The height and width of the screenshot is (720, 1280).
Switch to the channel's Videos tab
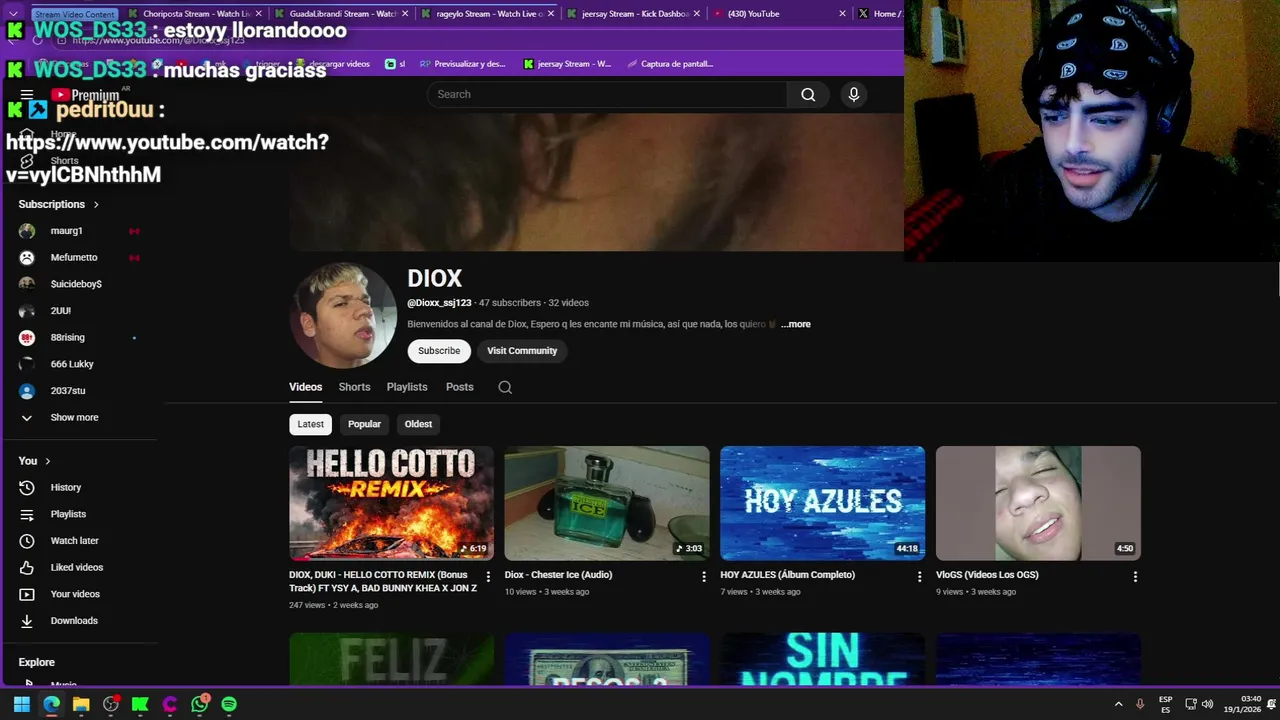pyautogui.click(x=306, y=387)
